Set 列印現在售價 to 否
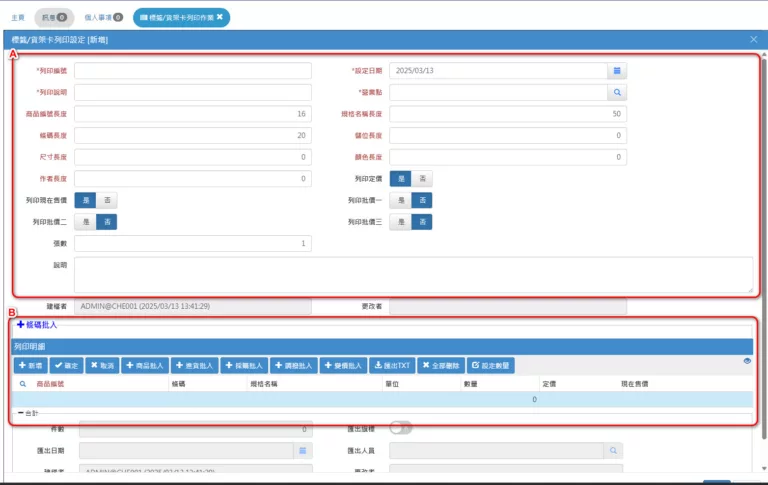This screenshot has height=485, width=768. [108, 200]
